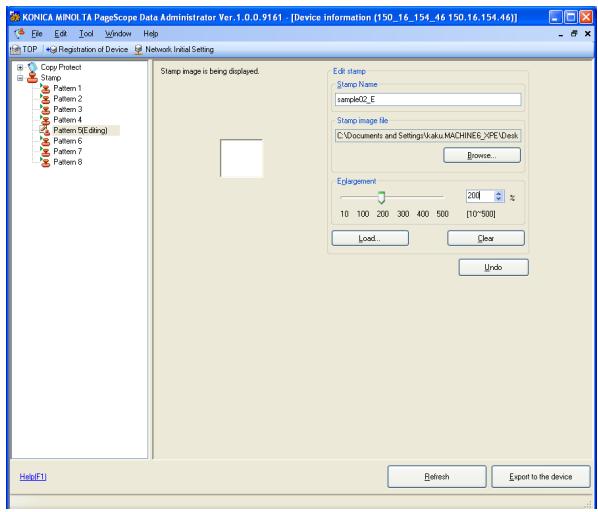The width and height of the screenshot is (598, 512).
Task: Select Pattern 6 in the tree
Action: tap(68, 141)
